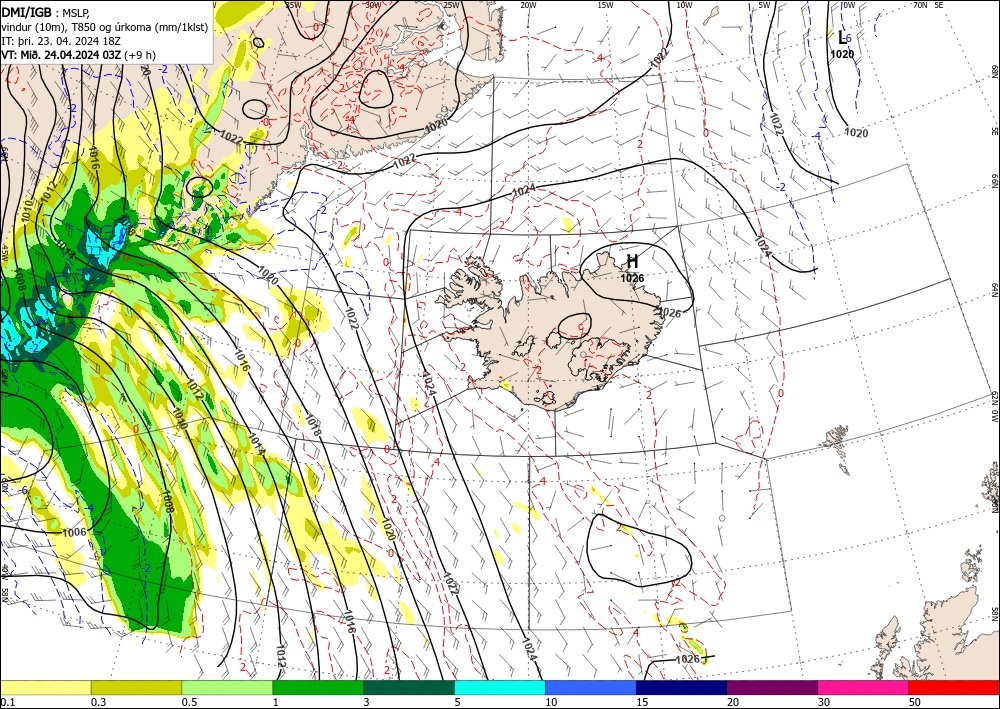Click the red 50 mm legend swatch
This screenshot has width=1000, height=709.
(954, 687)
